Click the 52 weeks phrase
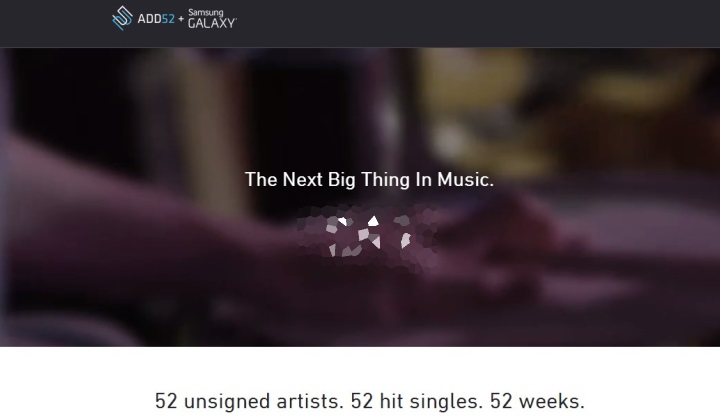The height and width of the screenshot is (420, 720). [537, 401]
